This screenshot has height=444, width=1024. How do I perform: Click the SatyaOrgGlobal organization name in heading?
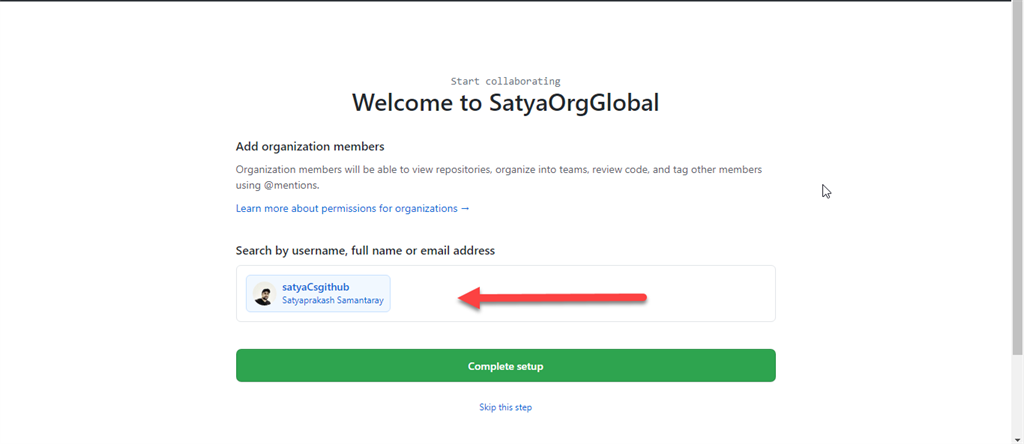click(573, 103)
